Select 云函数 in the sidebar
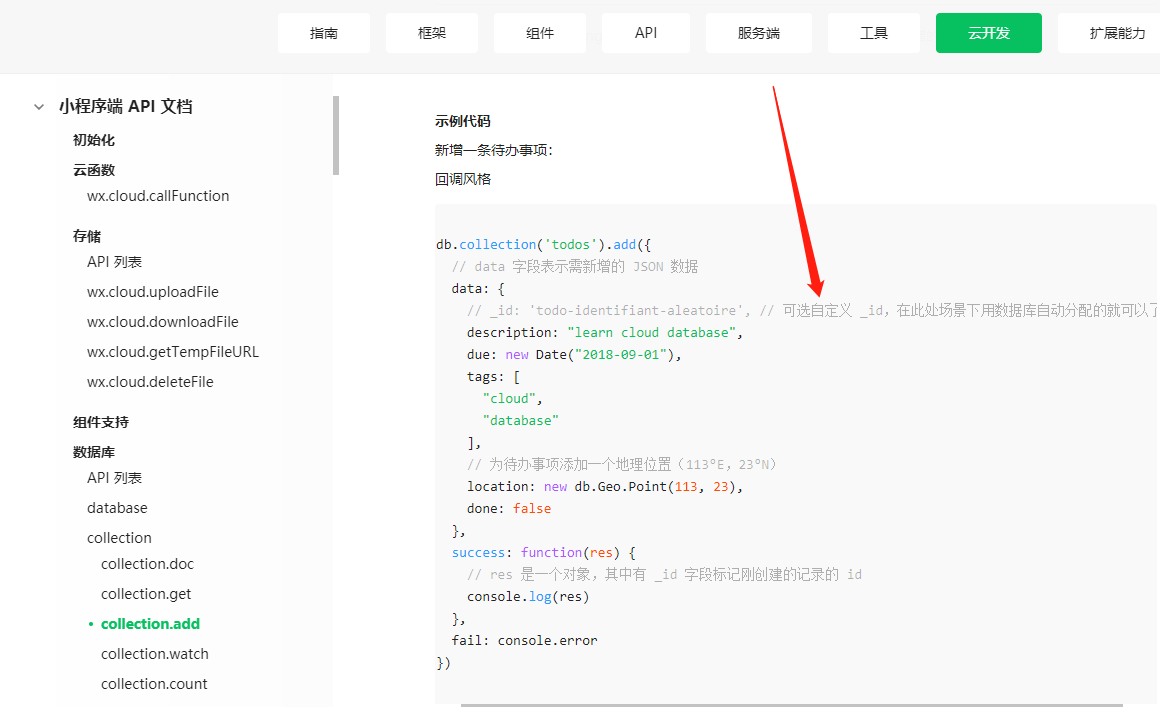 click(94, 170)
